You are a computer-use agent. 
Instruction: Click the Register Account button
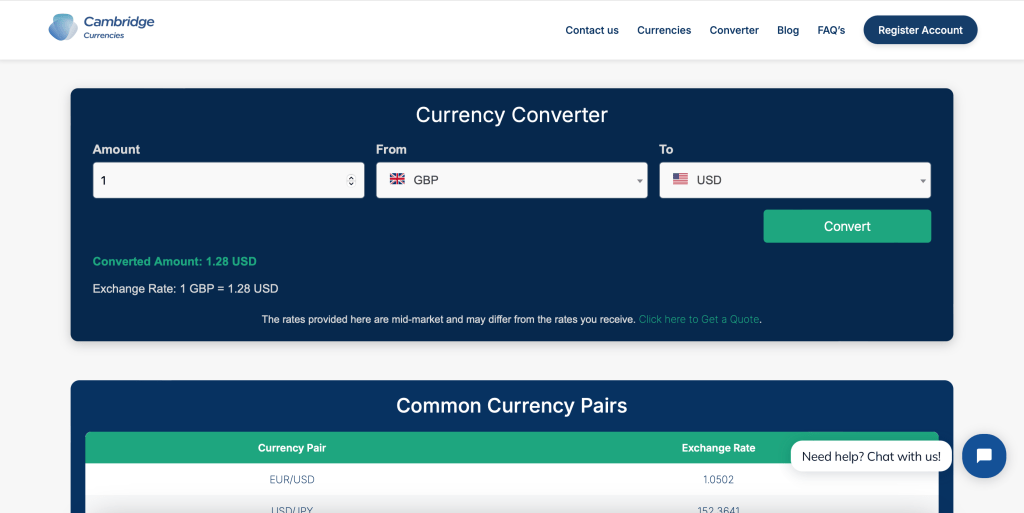pos(920,30)
